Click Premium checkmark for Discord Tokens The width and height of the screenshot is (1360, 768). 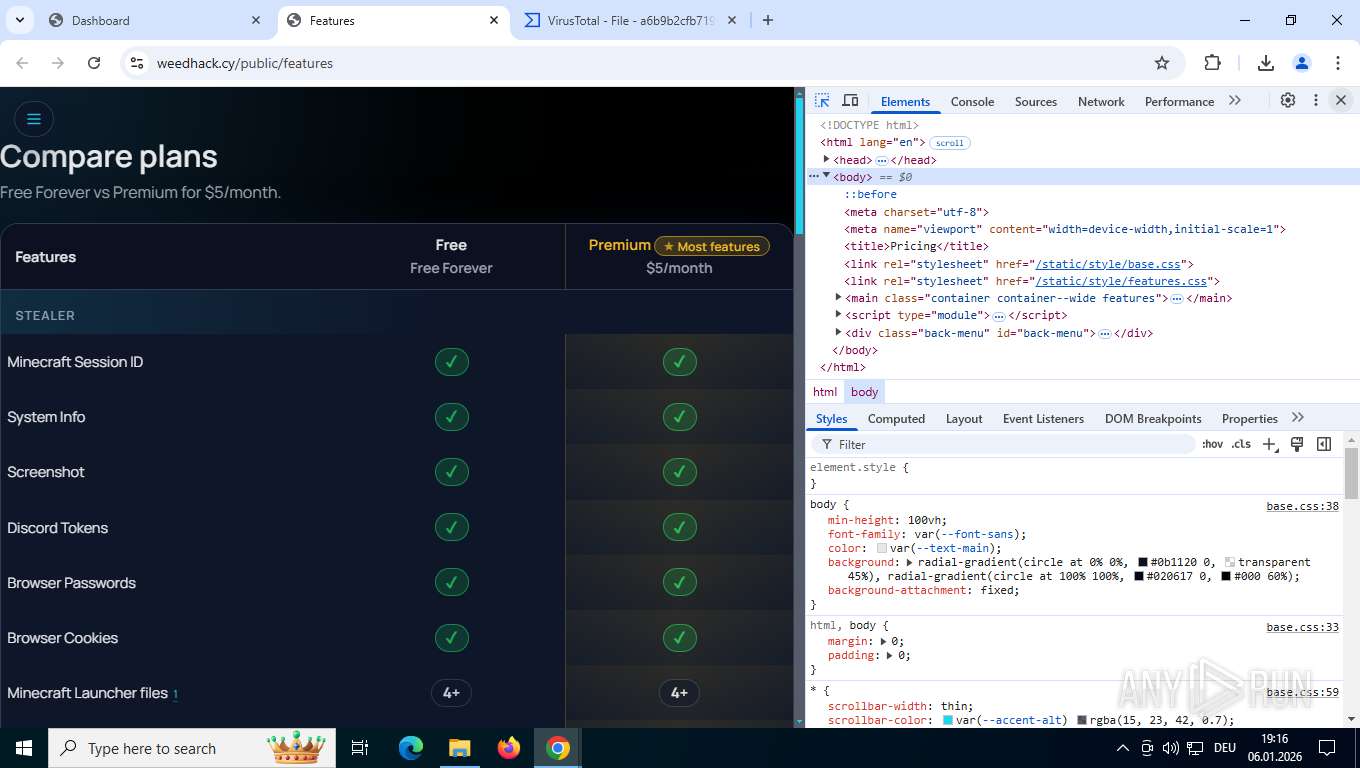click(x=679, y=527)
